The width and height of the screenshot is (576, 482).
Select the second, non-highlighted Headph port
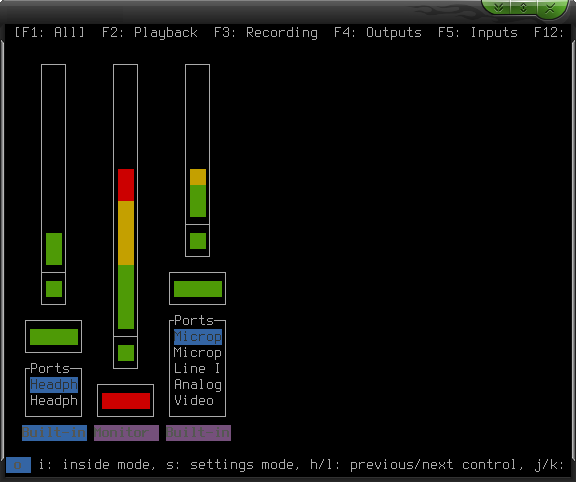click(54, 401)
